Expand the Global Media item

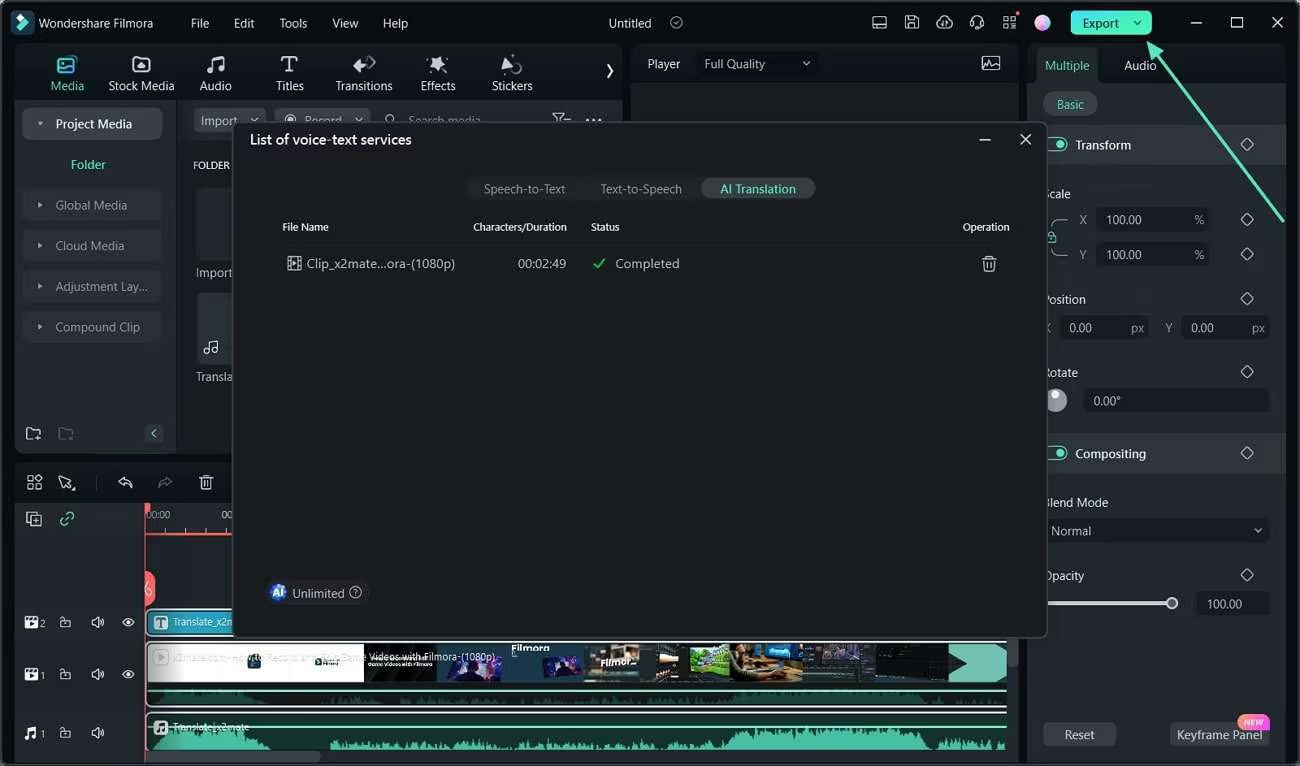click(x=41, y=205)
